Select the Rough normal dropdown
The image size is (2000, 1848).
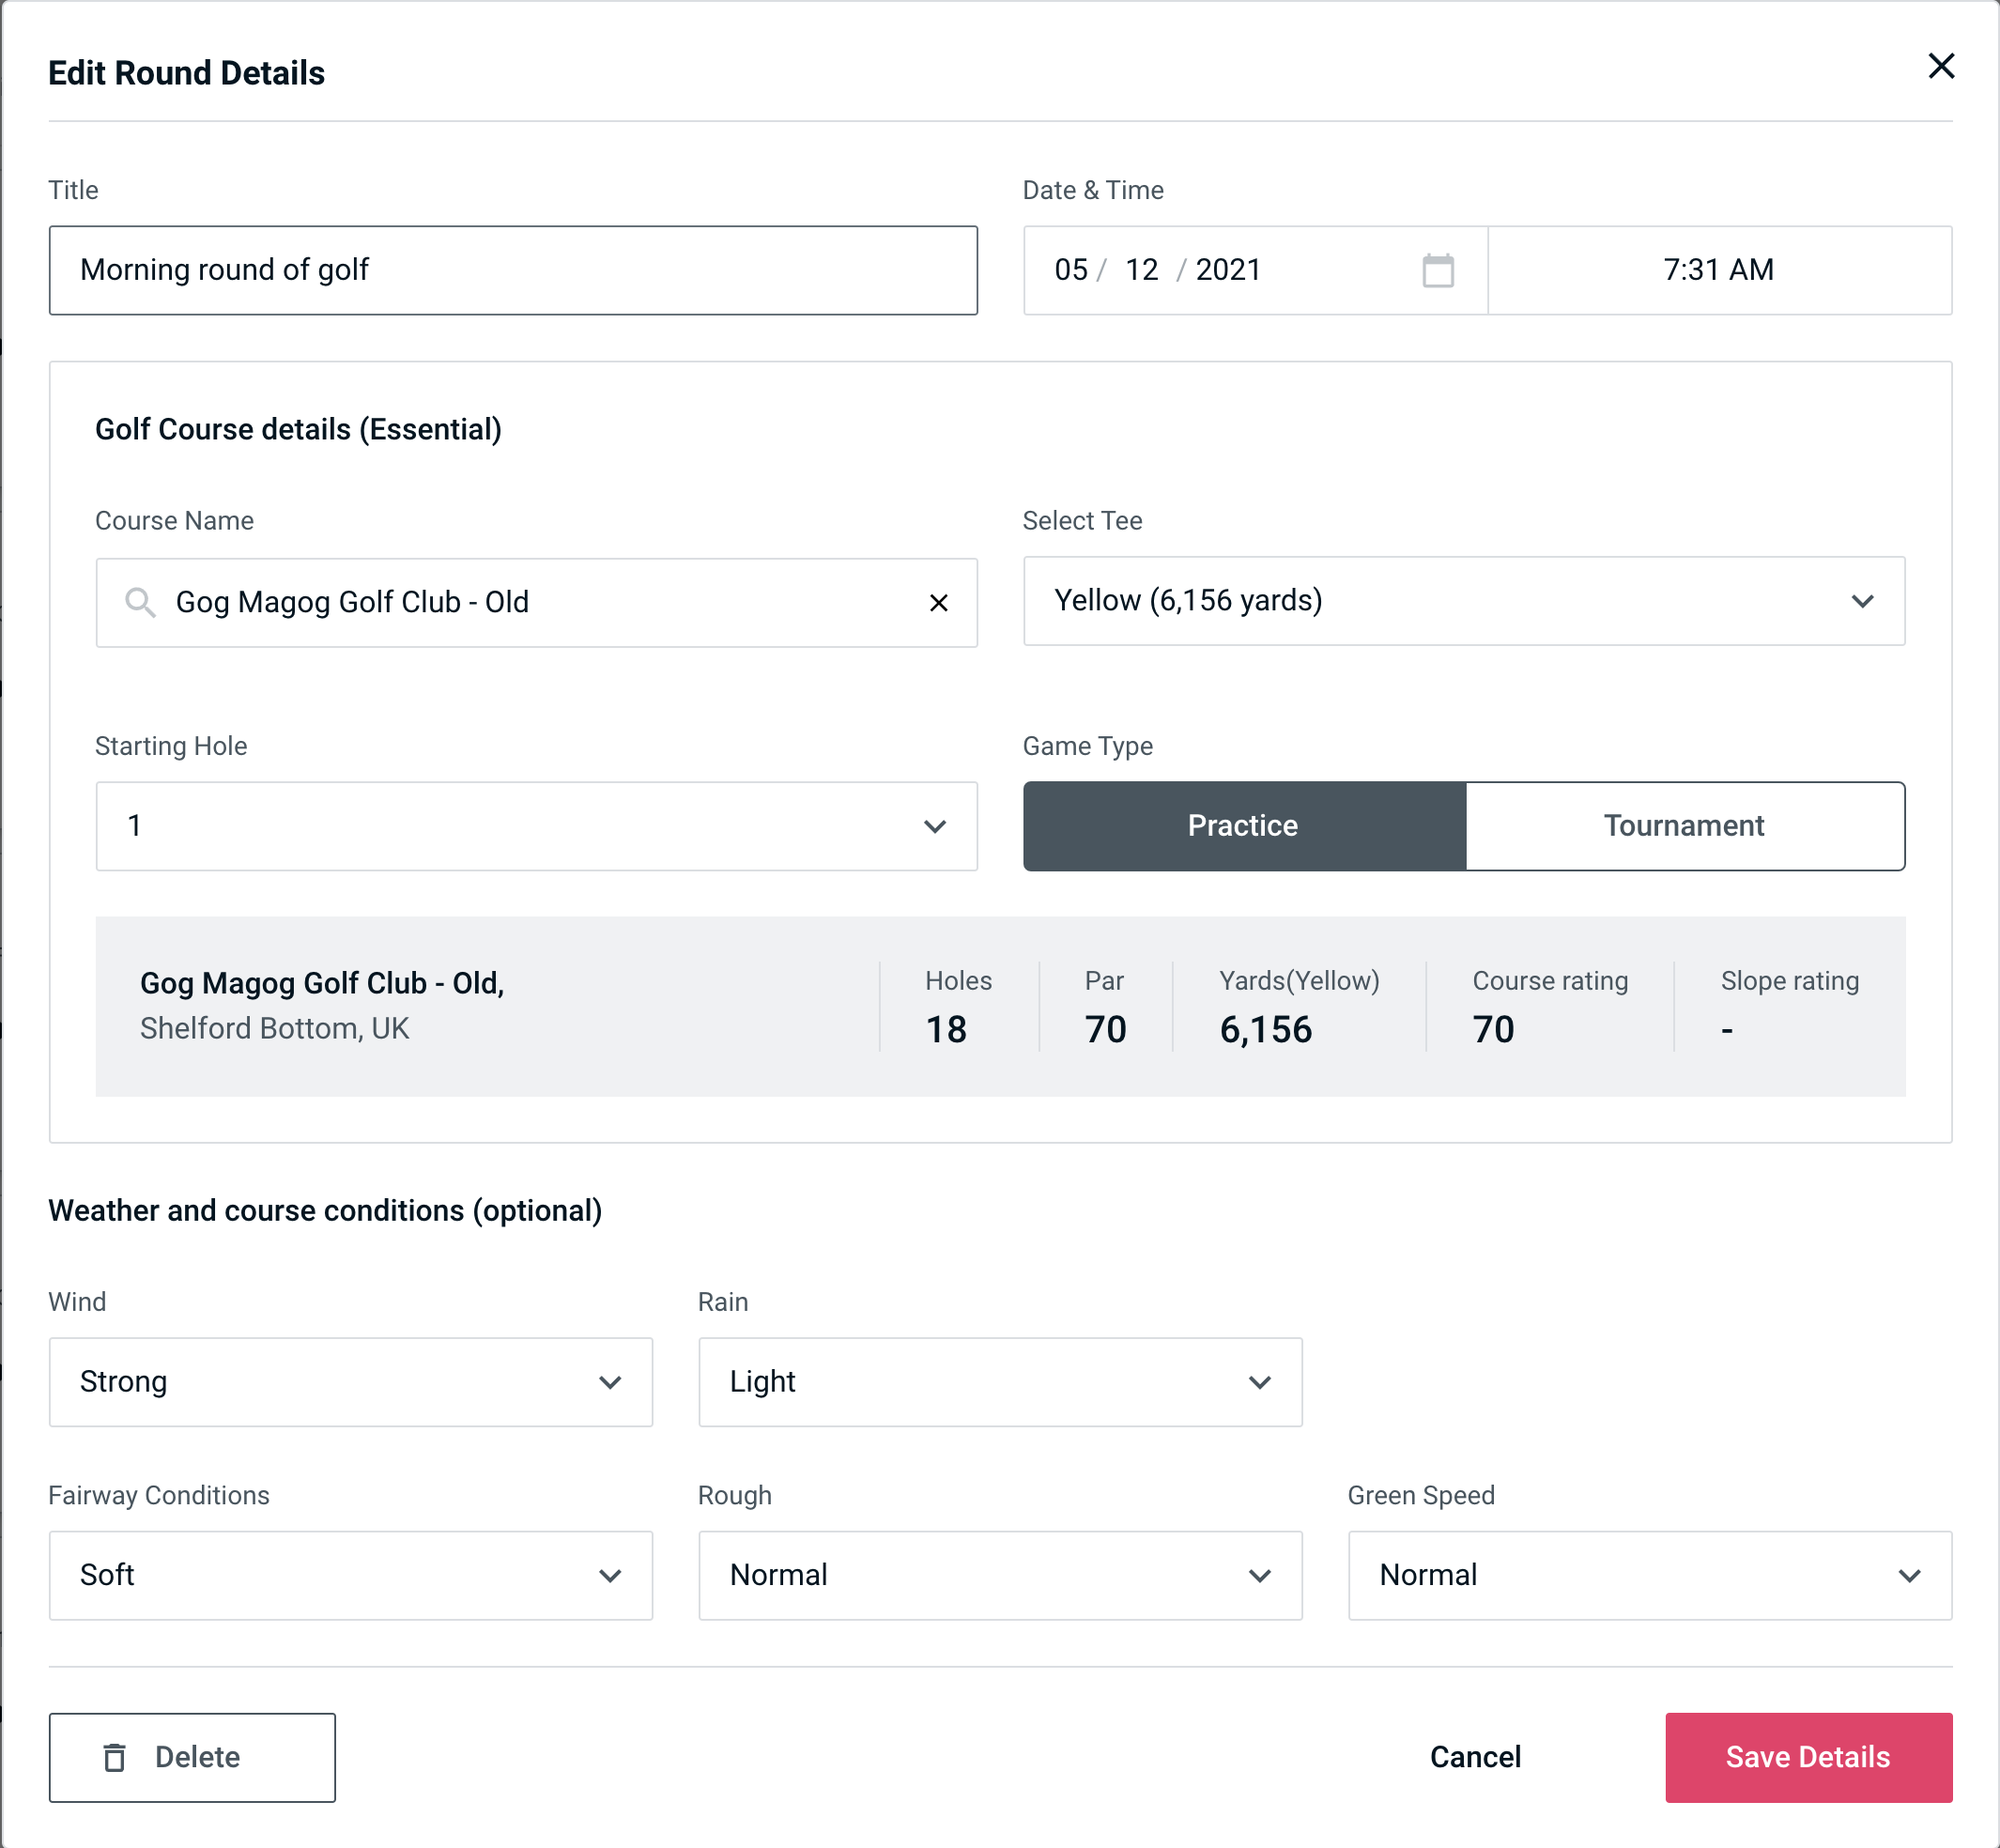[1000, 1577]
